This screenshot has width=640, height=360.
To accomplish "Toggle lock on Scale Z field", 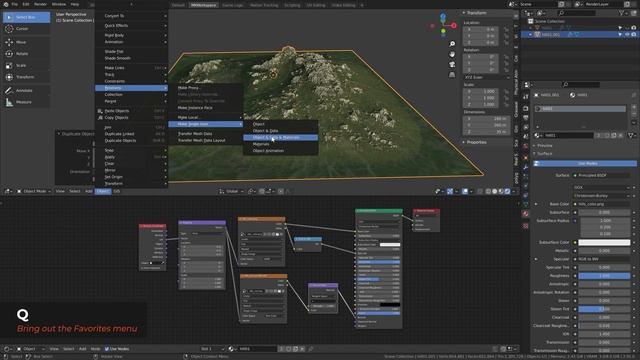I will click(506, 104).
